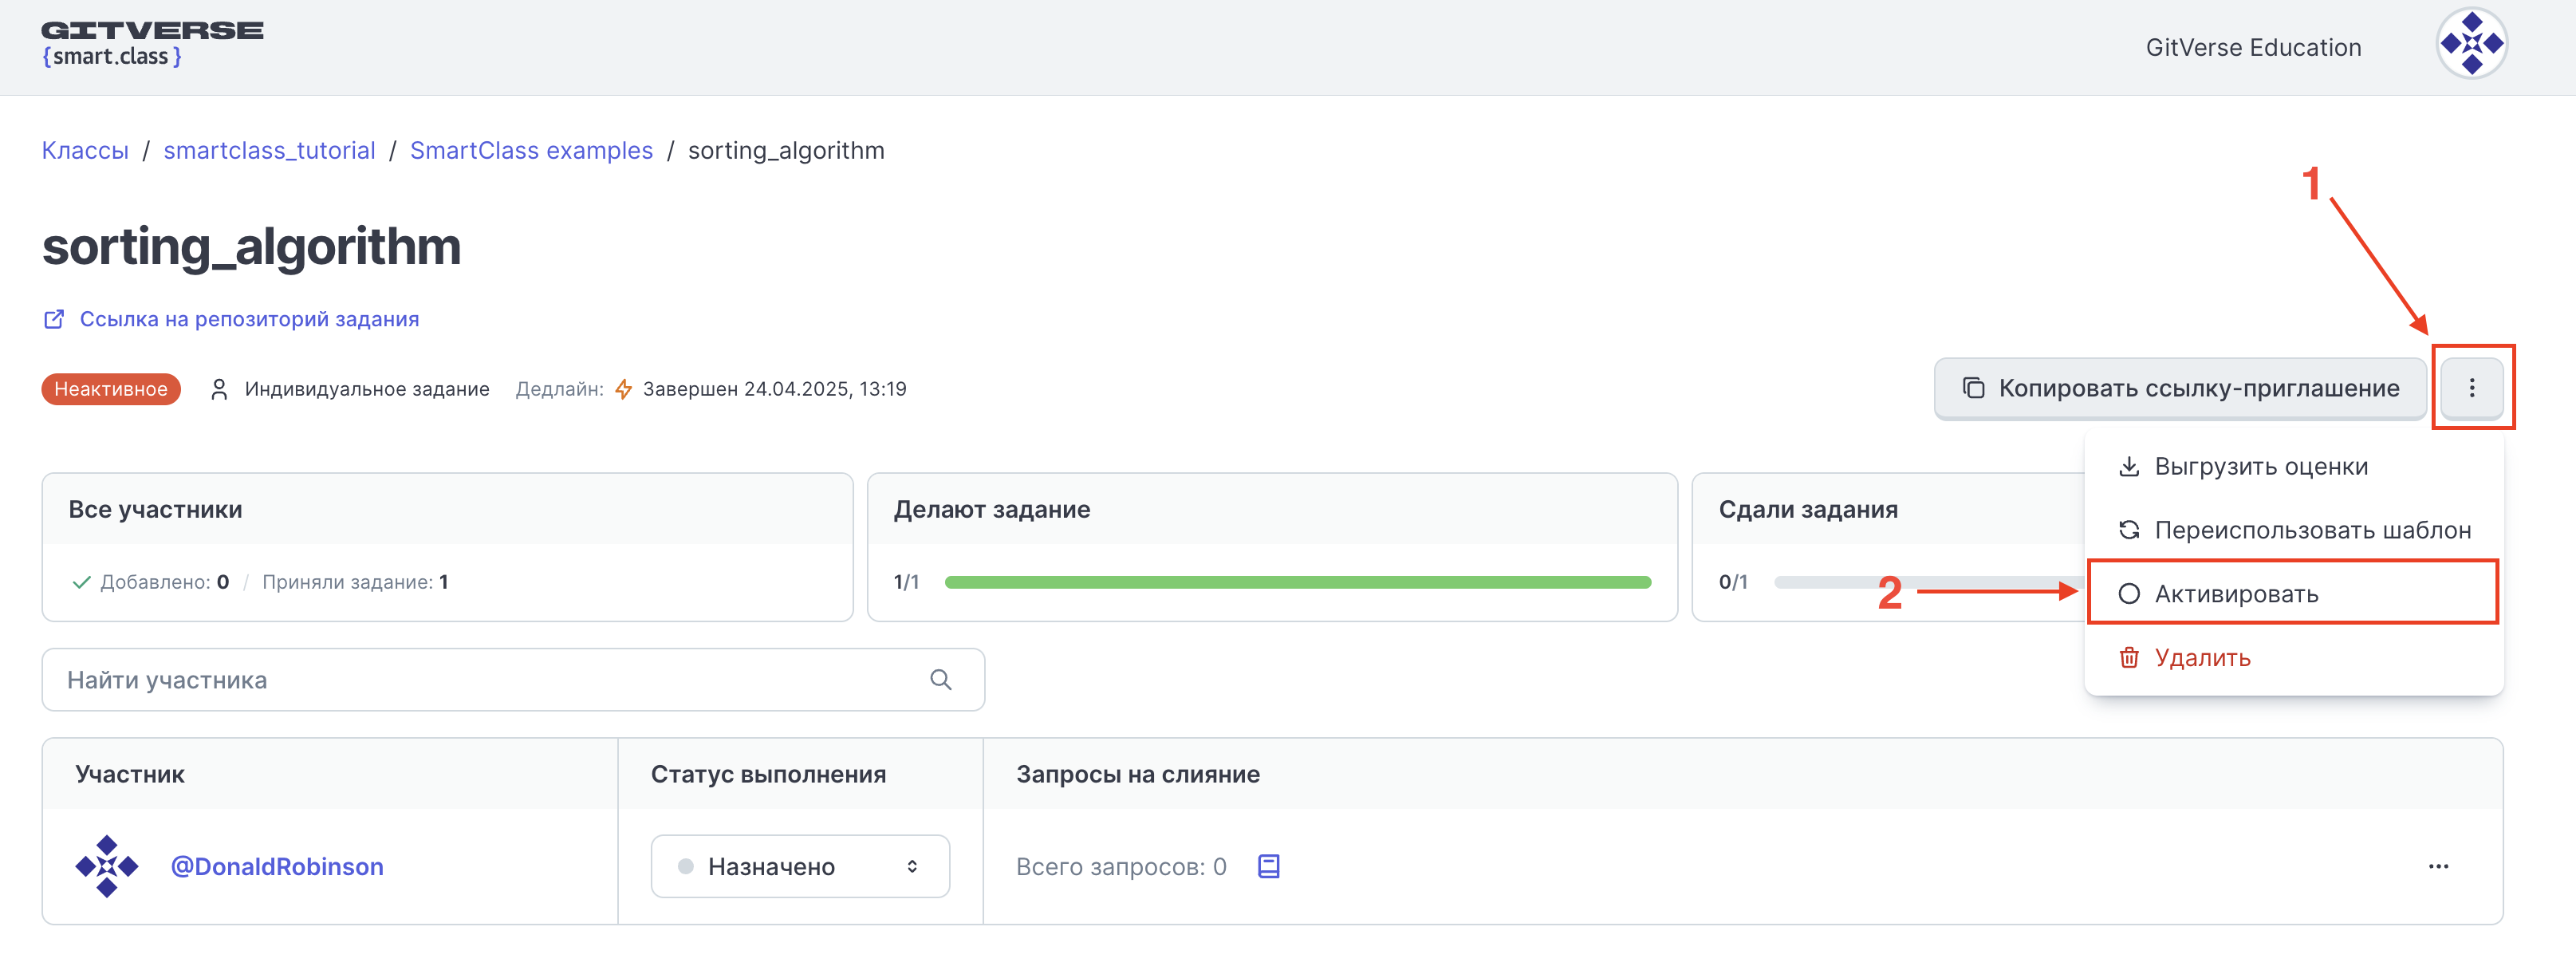The image size is (2576, 978).
Task: Click the Добавлено: 0 text
Action: [165, 582]
